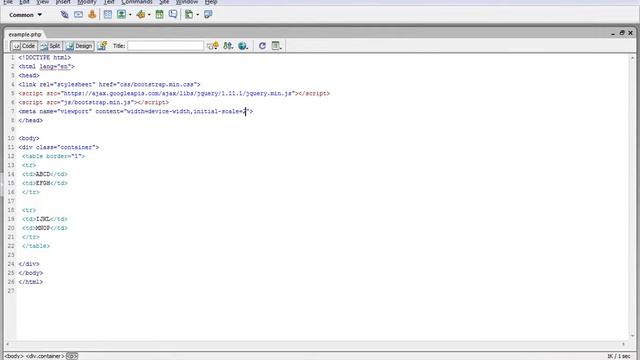Refresh Design view with the refresh icon

262,46
